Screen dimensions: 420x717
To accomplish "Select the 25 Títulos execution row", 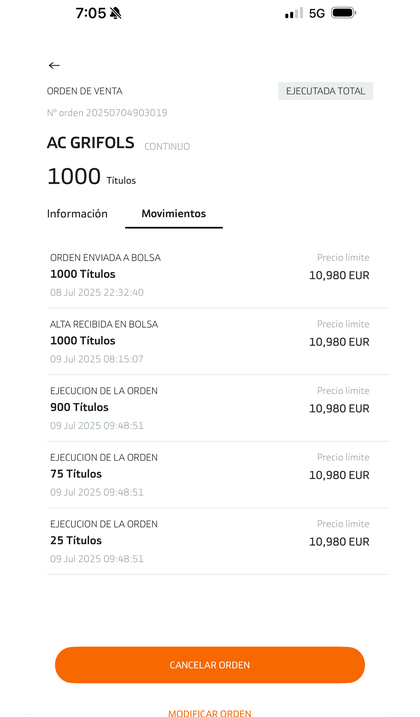I will click(218, 541).
